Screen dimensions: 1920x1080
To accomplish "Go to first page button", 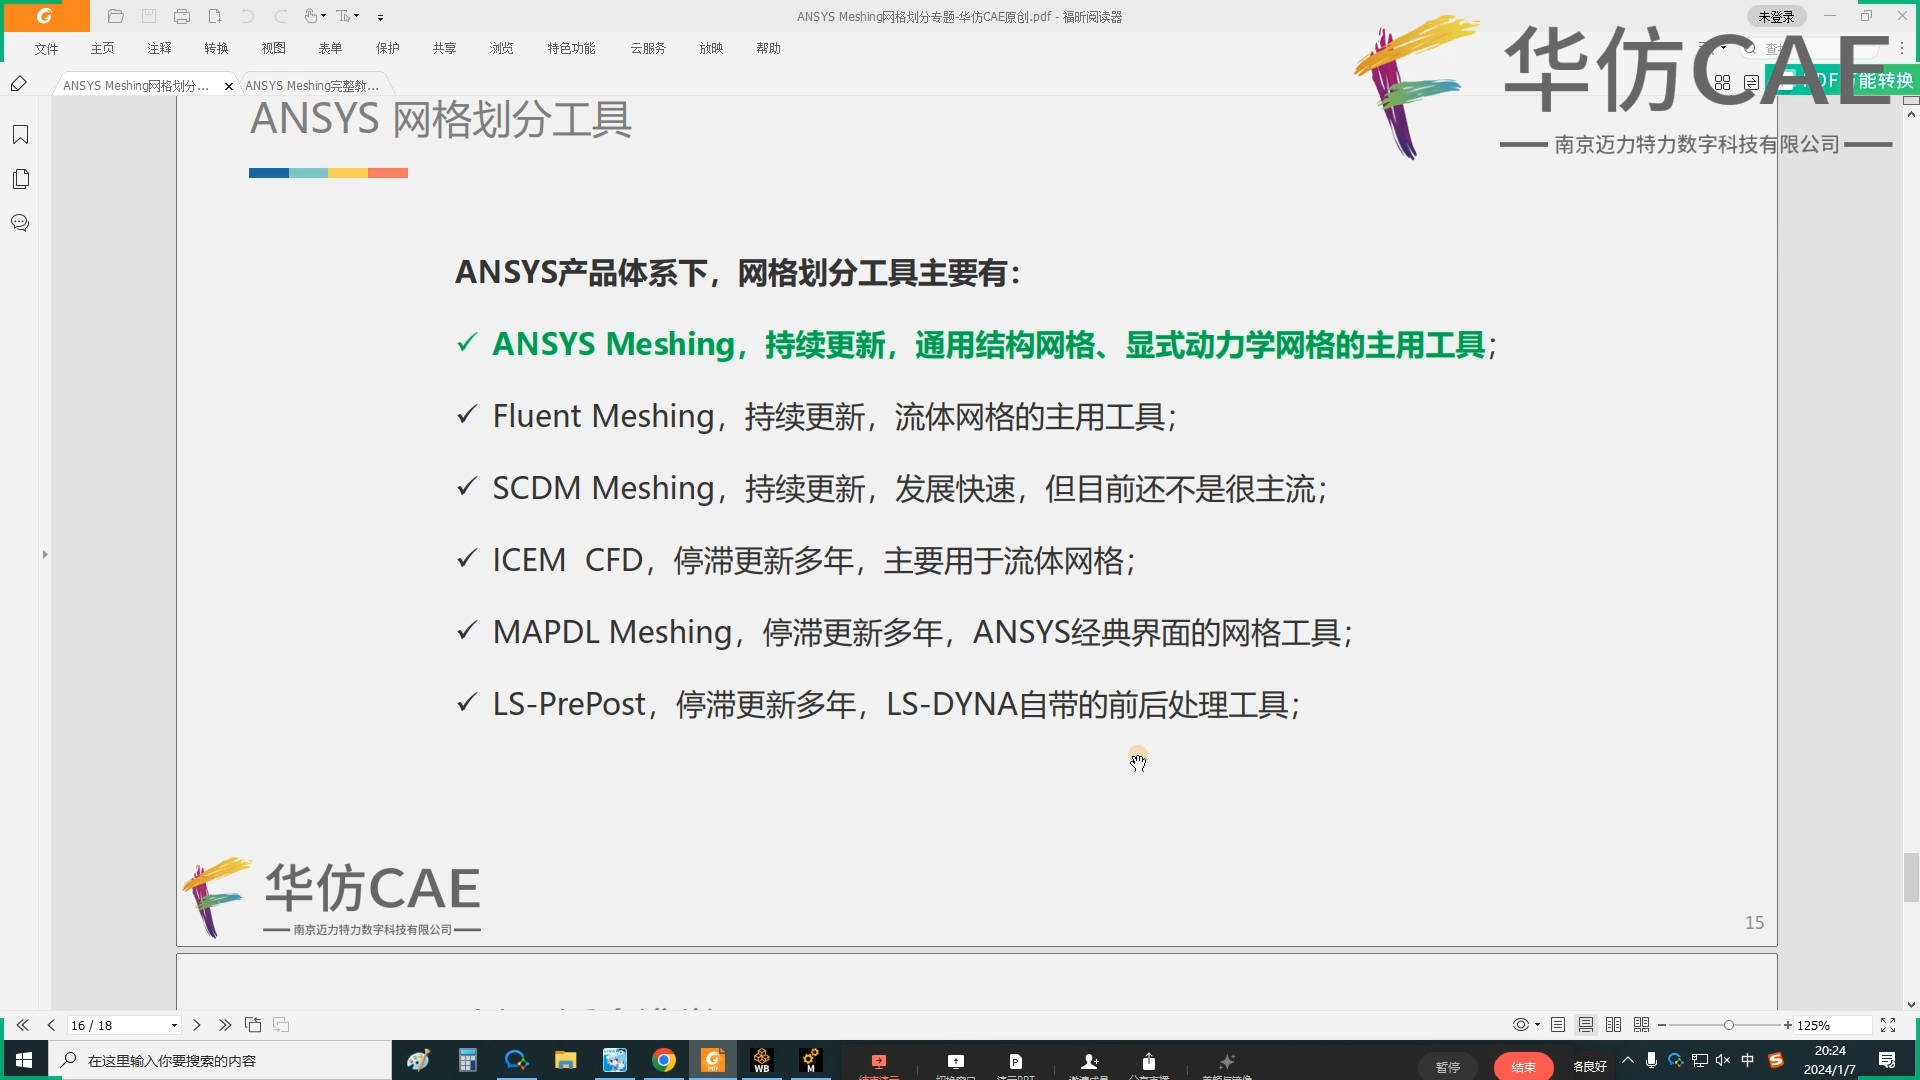I will (23, 1025).
